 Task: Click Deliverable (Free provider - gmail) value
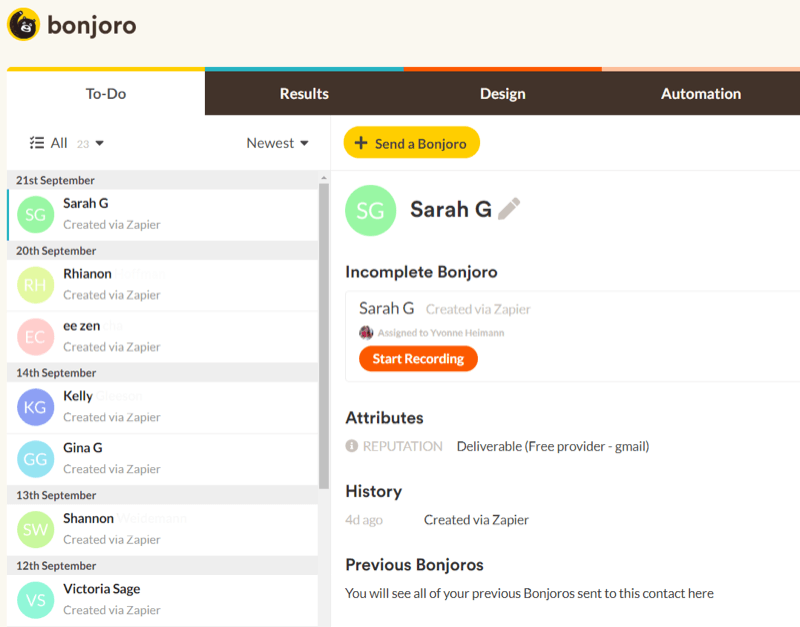tap(553, 446)
